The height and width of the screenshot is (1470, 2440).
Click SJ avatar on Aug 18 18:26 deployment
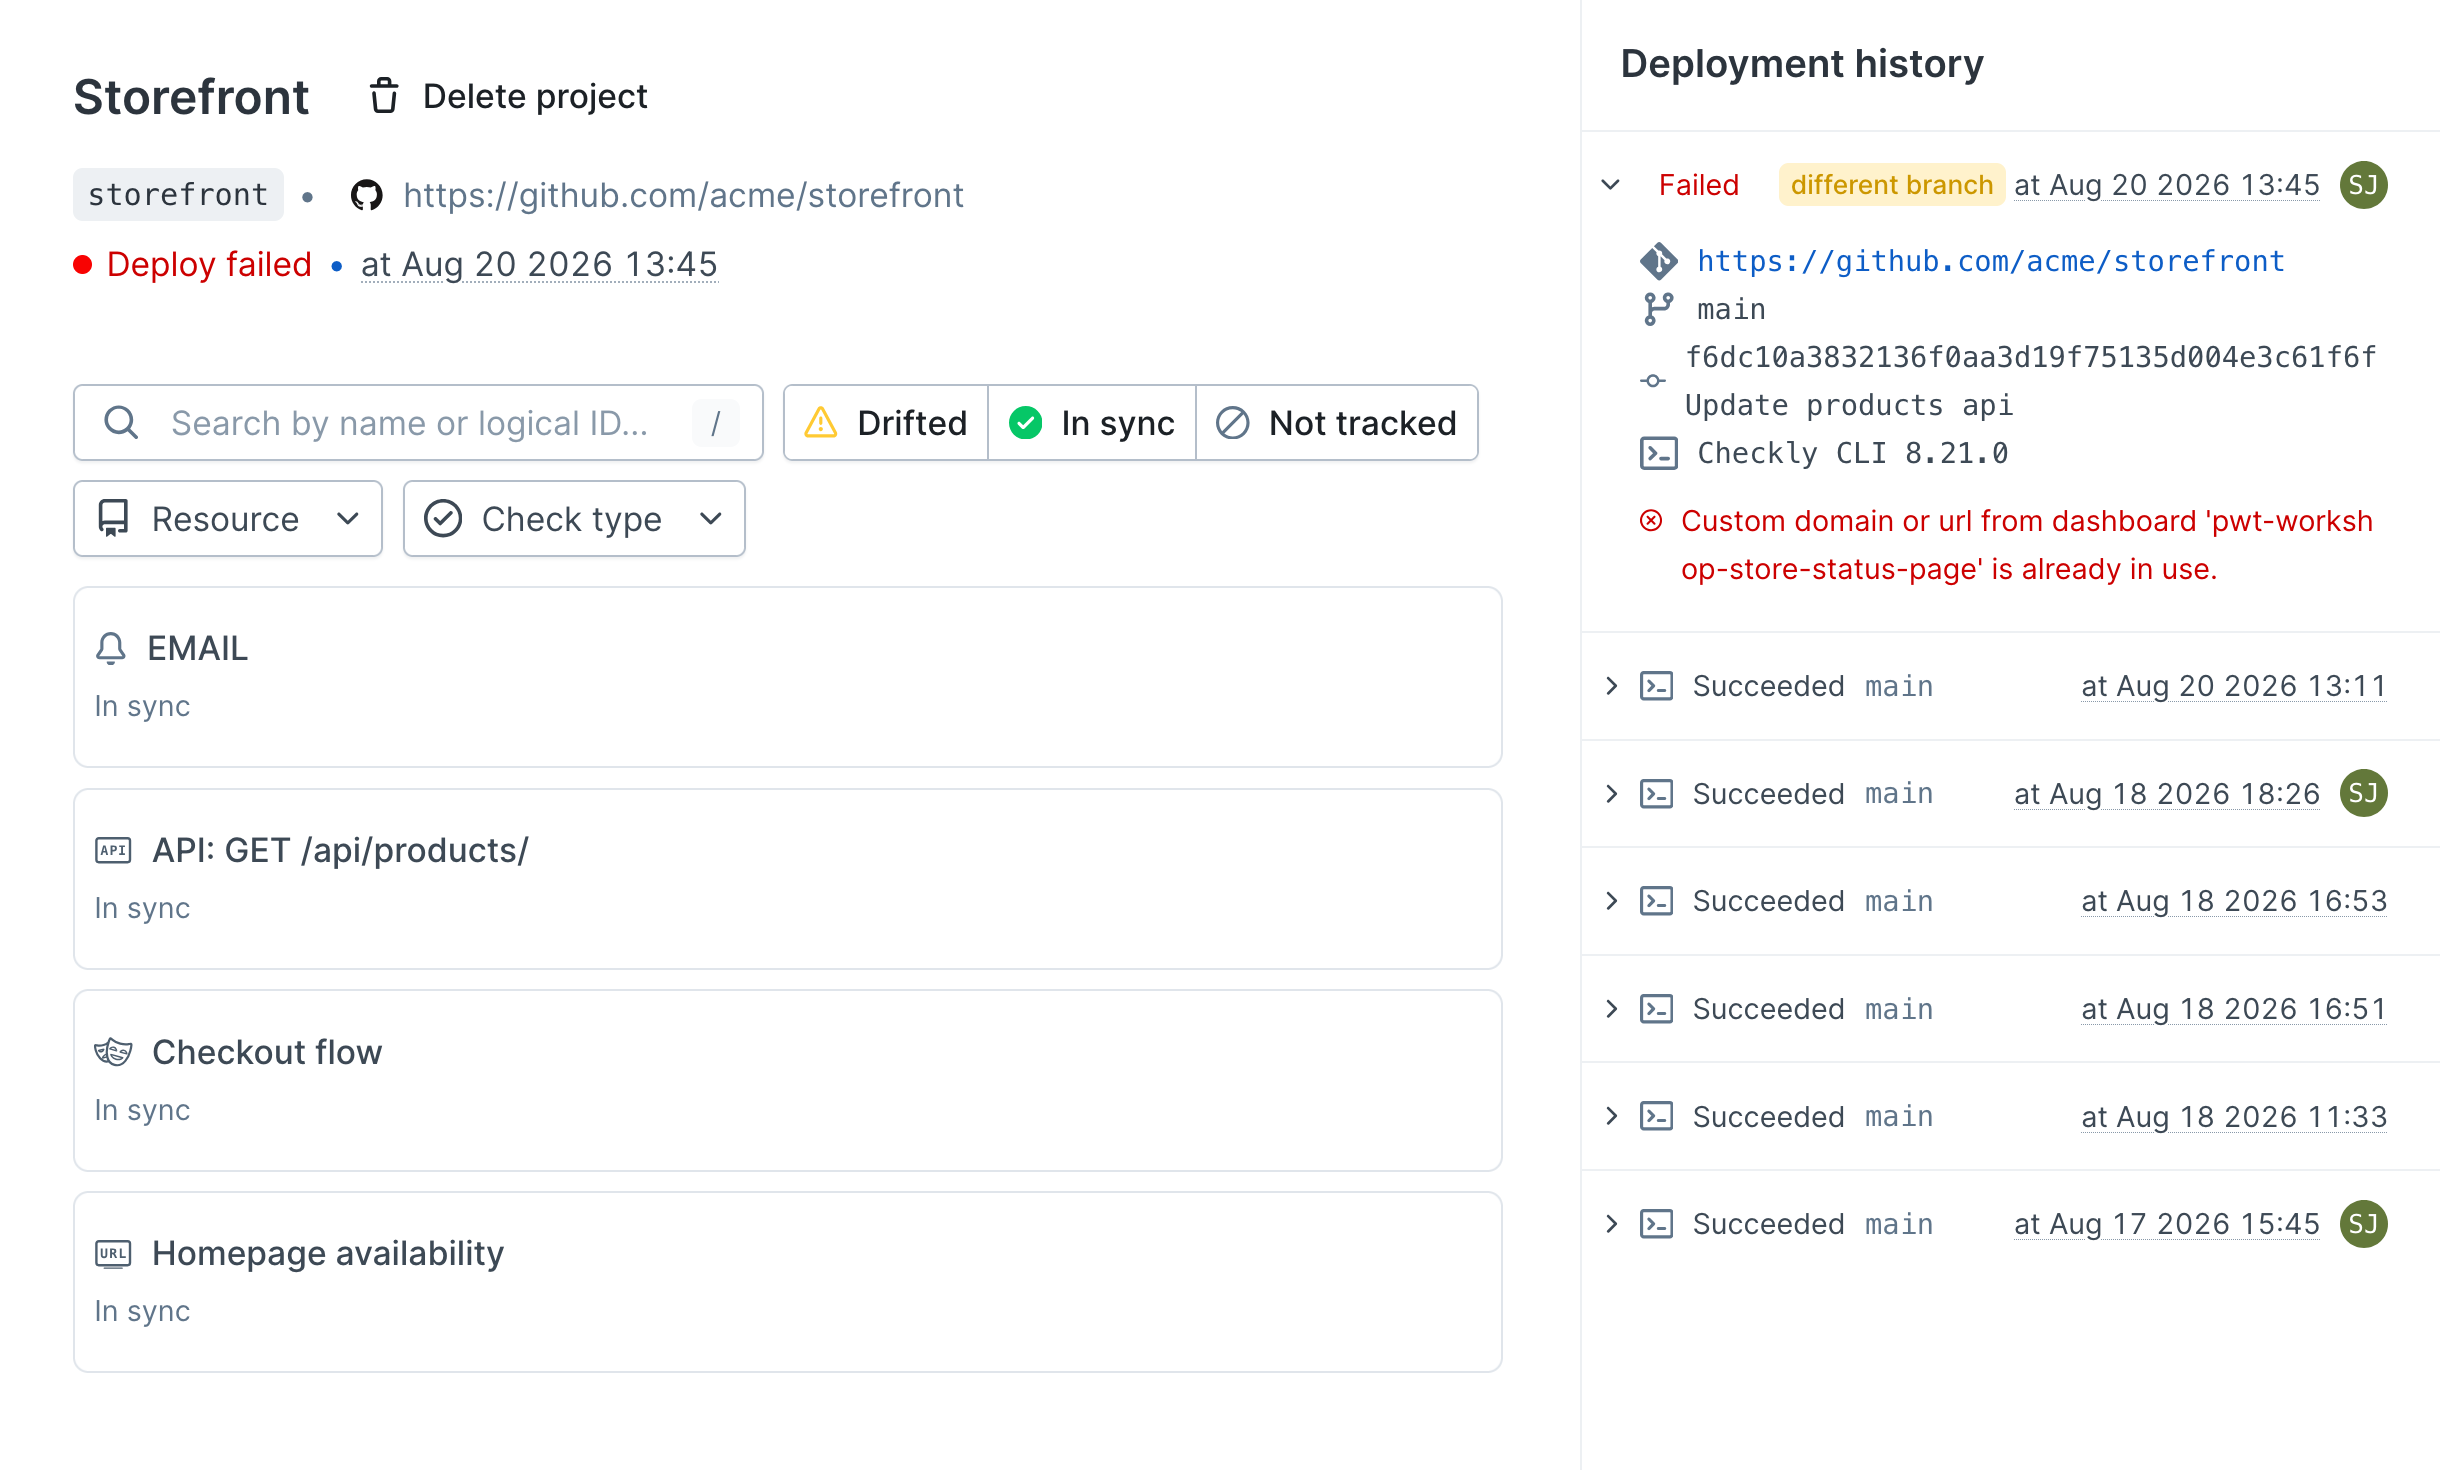[x=2363, y=793]
